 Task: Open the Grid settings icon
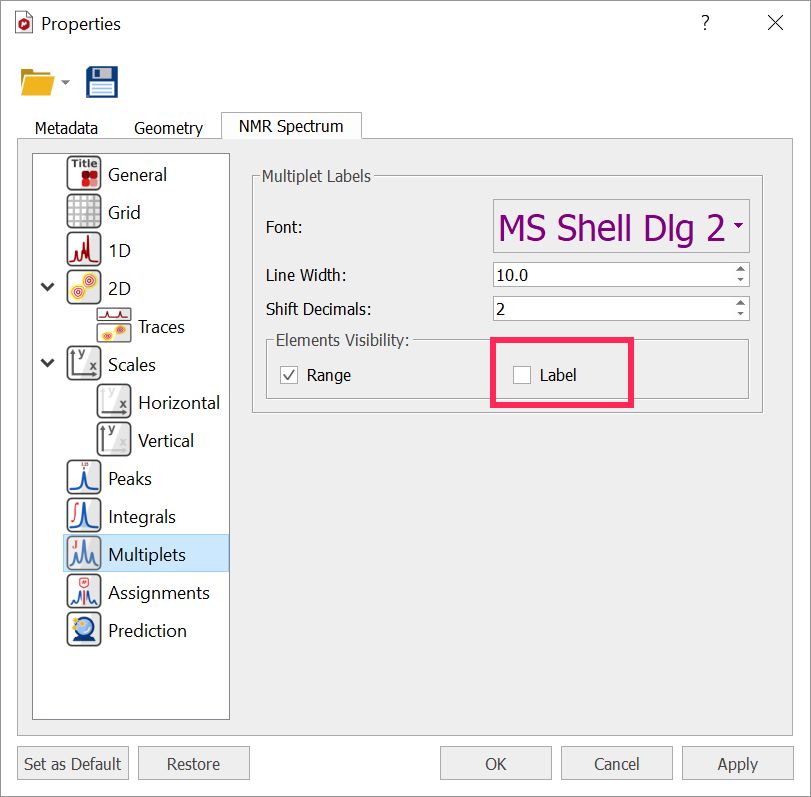(84, 212)
